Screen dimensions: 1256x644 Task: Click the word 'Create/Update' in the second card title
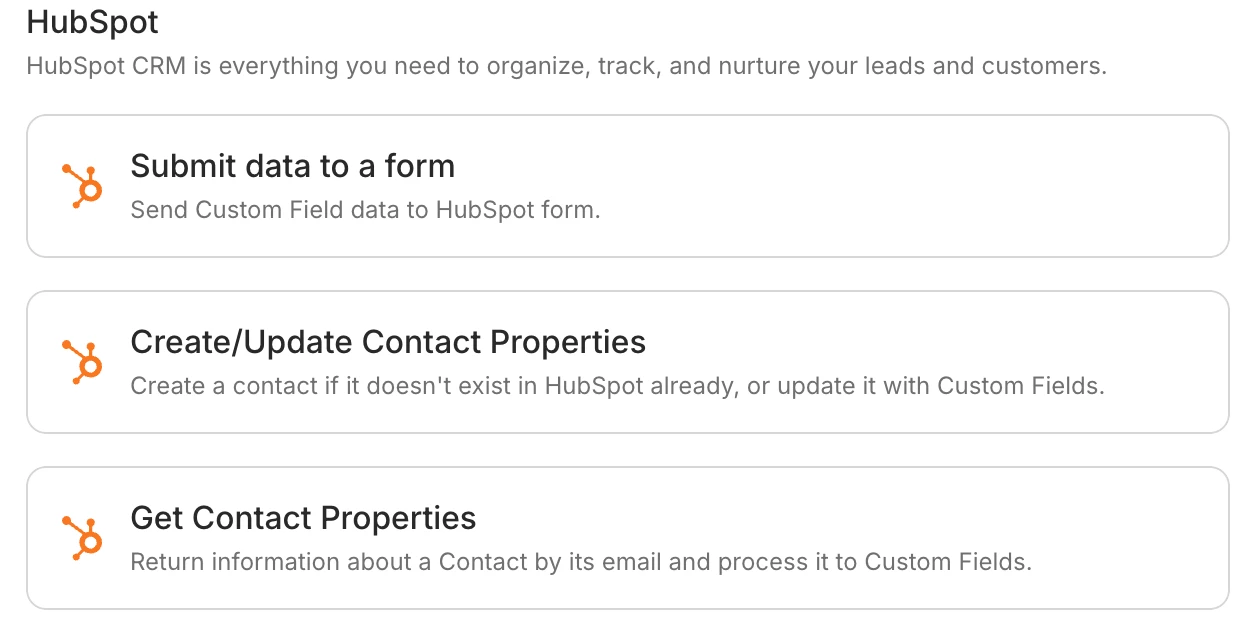tap(241, 342)
